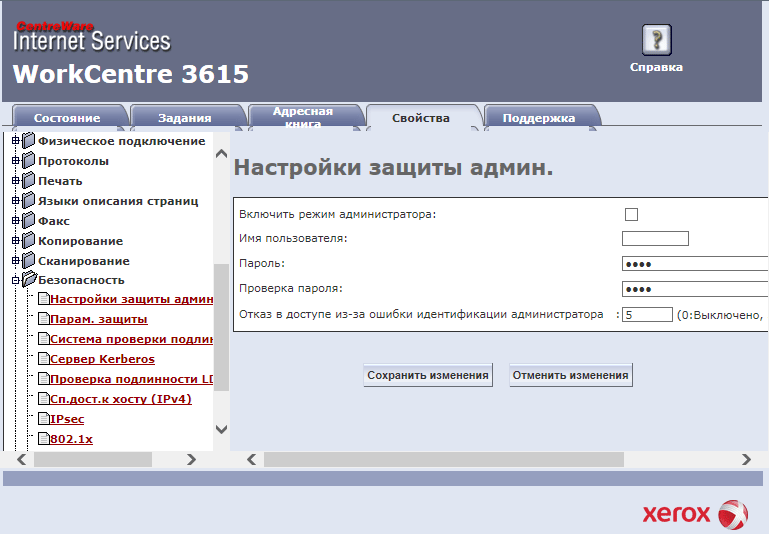769x534 pixels.
Task: Expand the Языки описания страниц tree node
Action: (16, 201)
